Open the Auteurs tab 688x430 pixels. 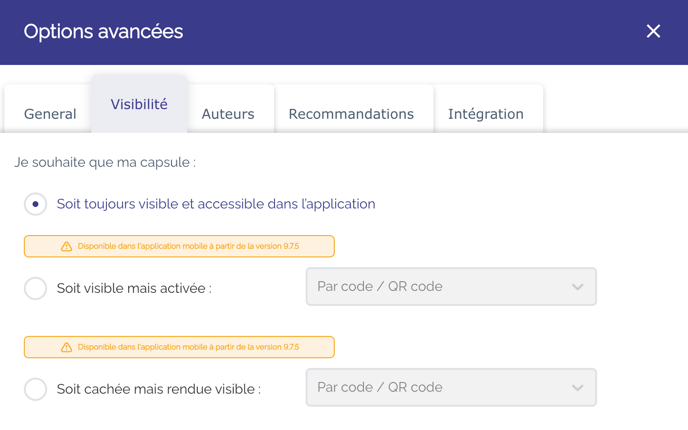click(x=228, y=114)
